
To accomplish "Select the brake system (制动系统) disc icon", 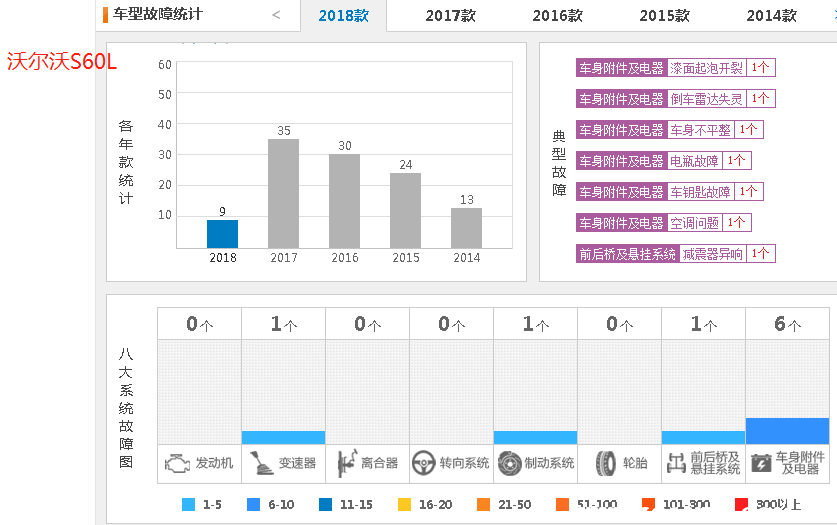I will (x=509, y=463).
